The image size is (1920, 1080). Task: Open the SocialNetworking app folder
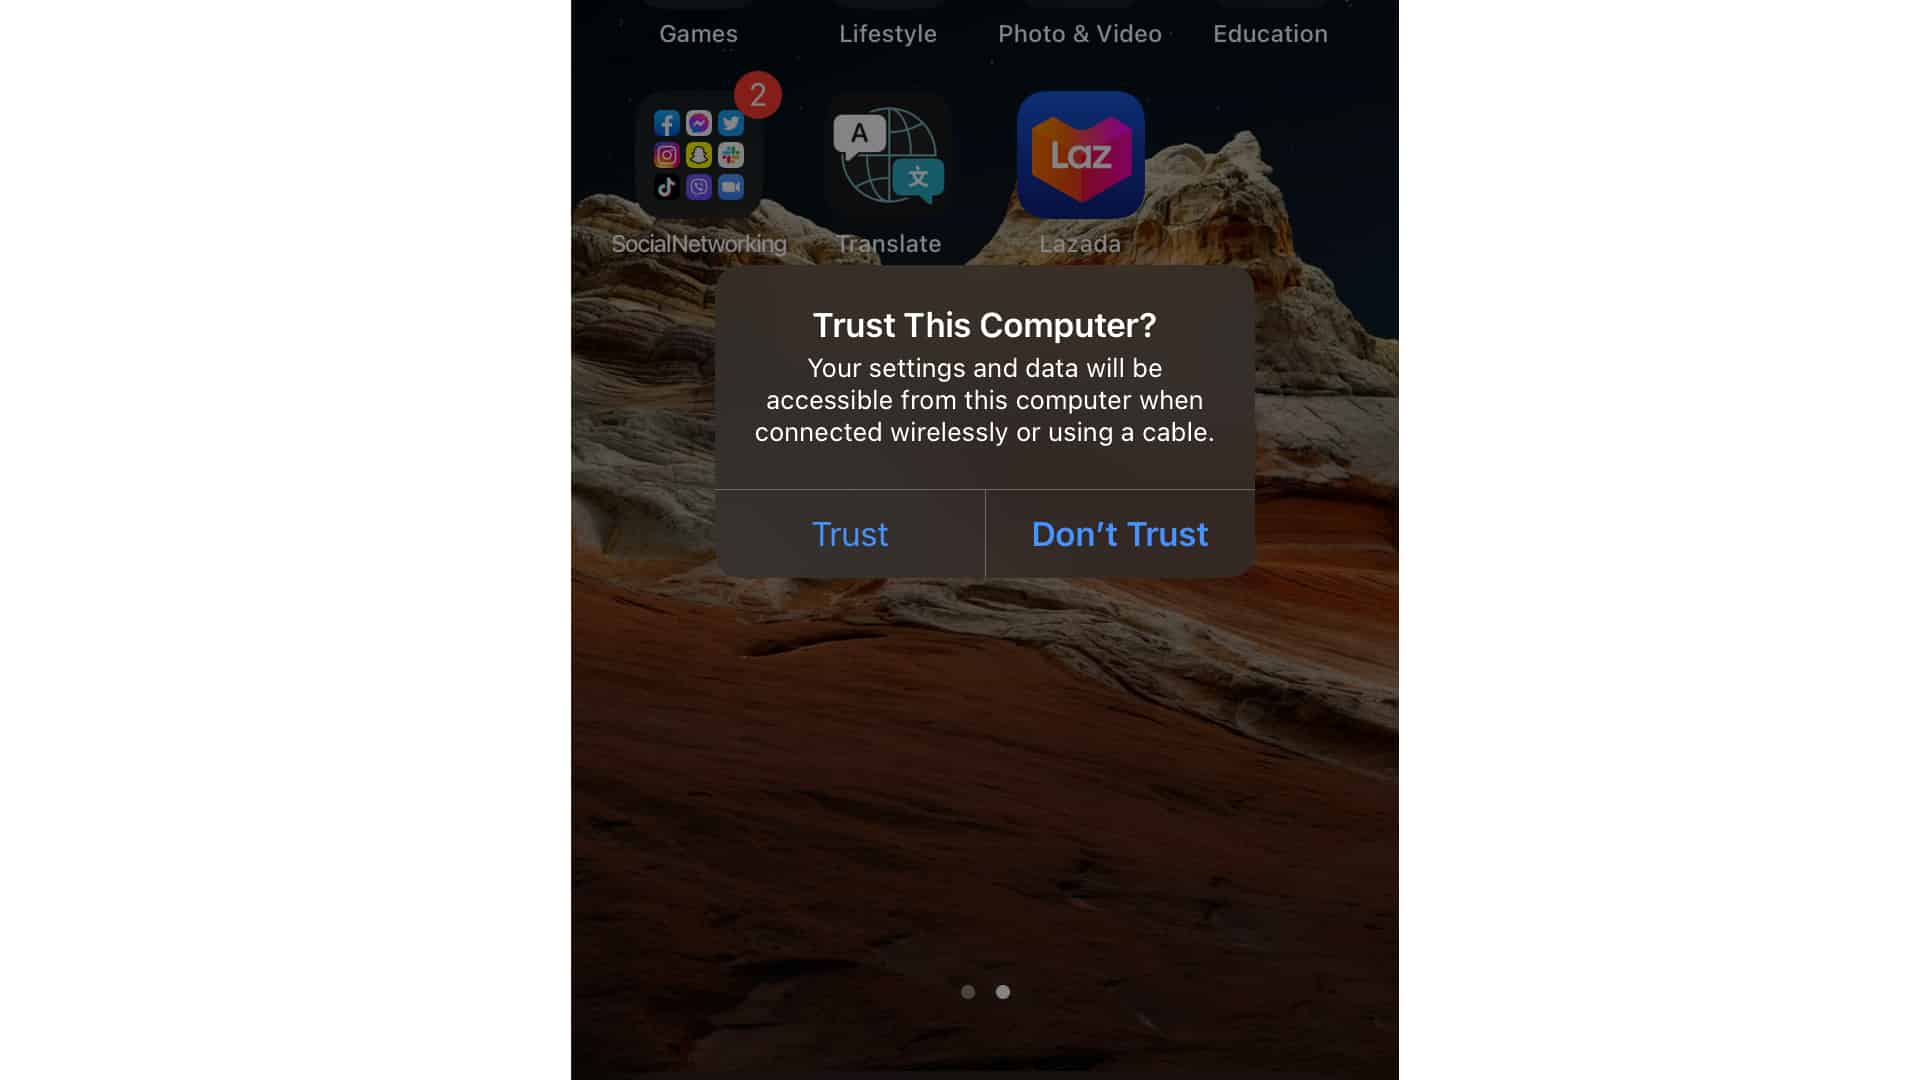tap(698, 154)
